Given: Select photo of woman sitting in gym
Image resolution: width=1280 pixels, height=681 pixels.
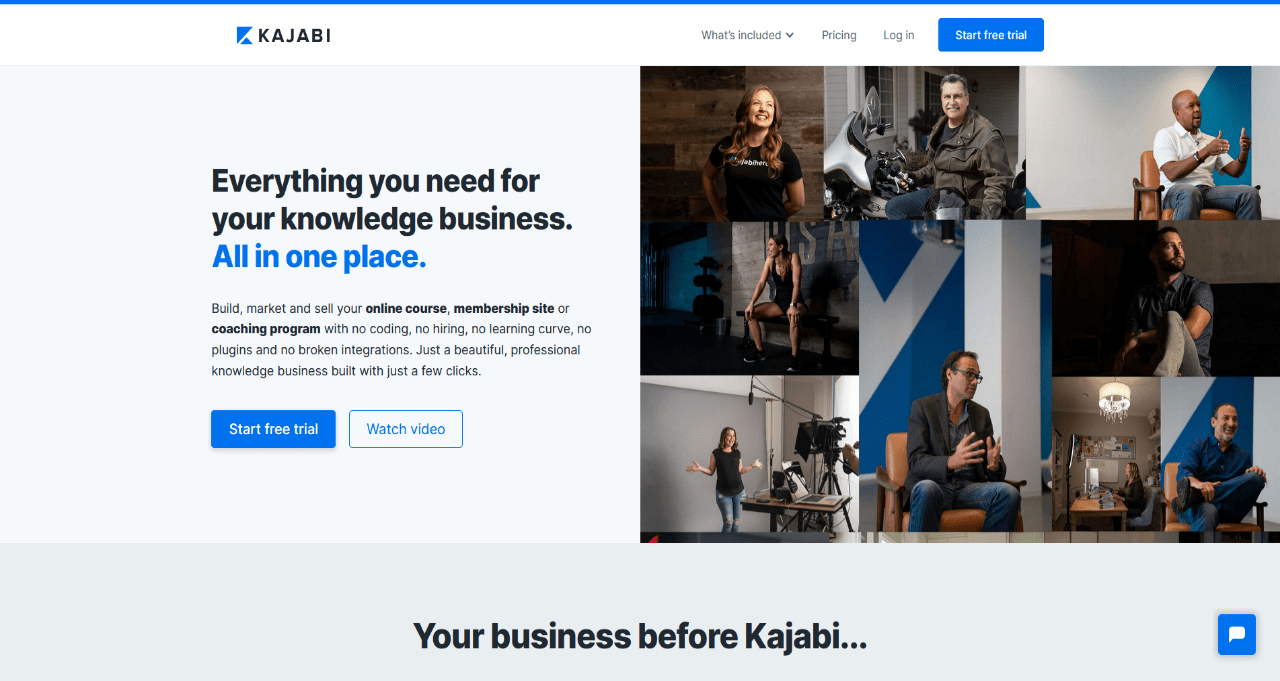Looking at the screenshot, I should click(x=749, y=298).
